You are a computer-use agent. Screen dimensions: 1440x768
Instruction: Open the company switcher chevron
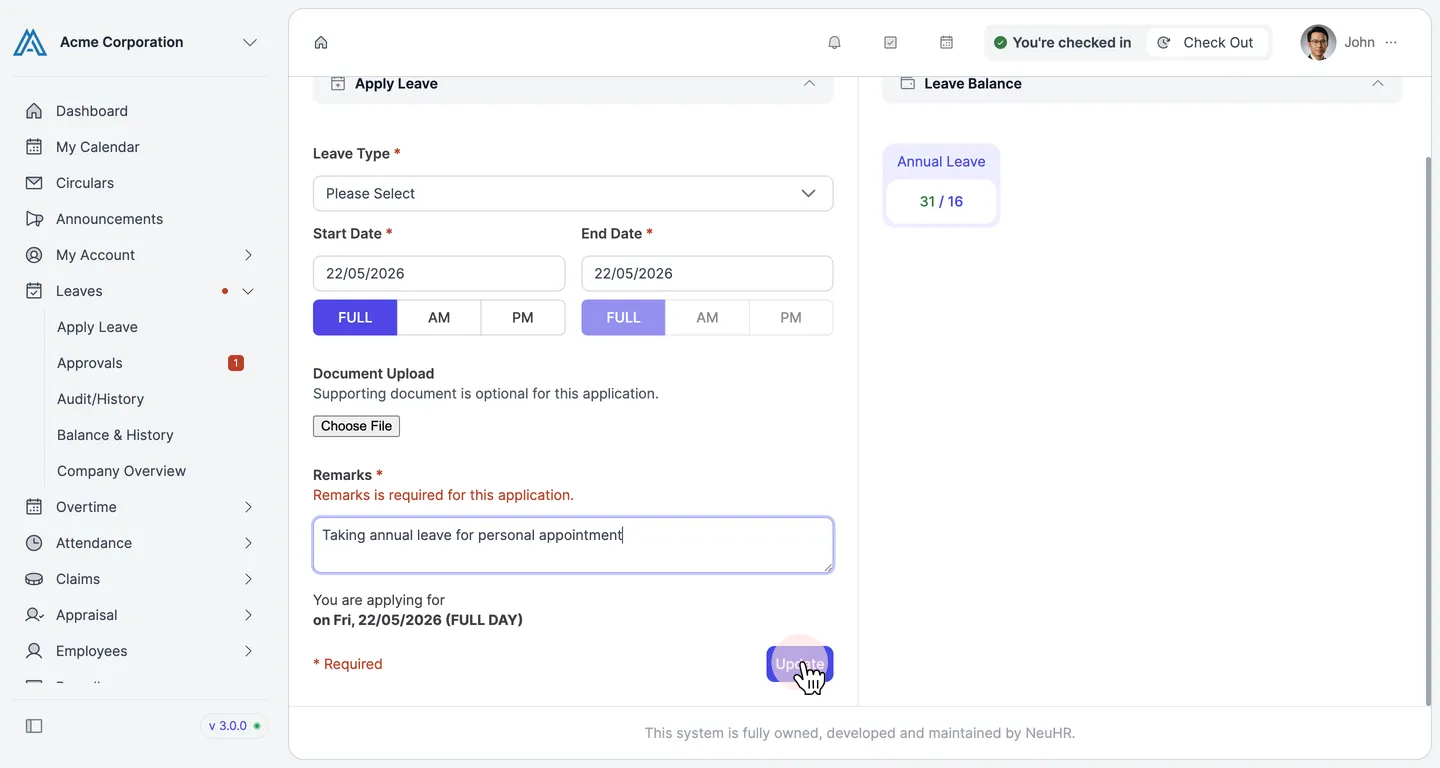coord(250,42)
